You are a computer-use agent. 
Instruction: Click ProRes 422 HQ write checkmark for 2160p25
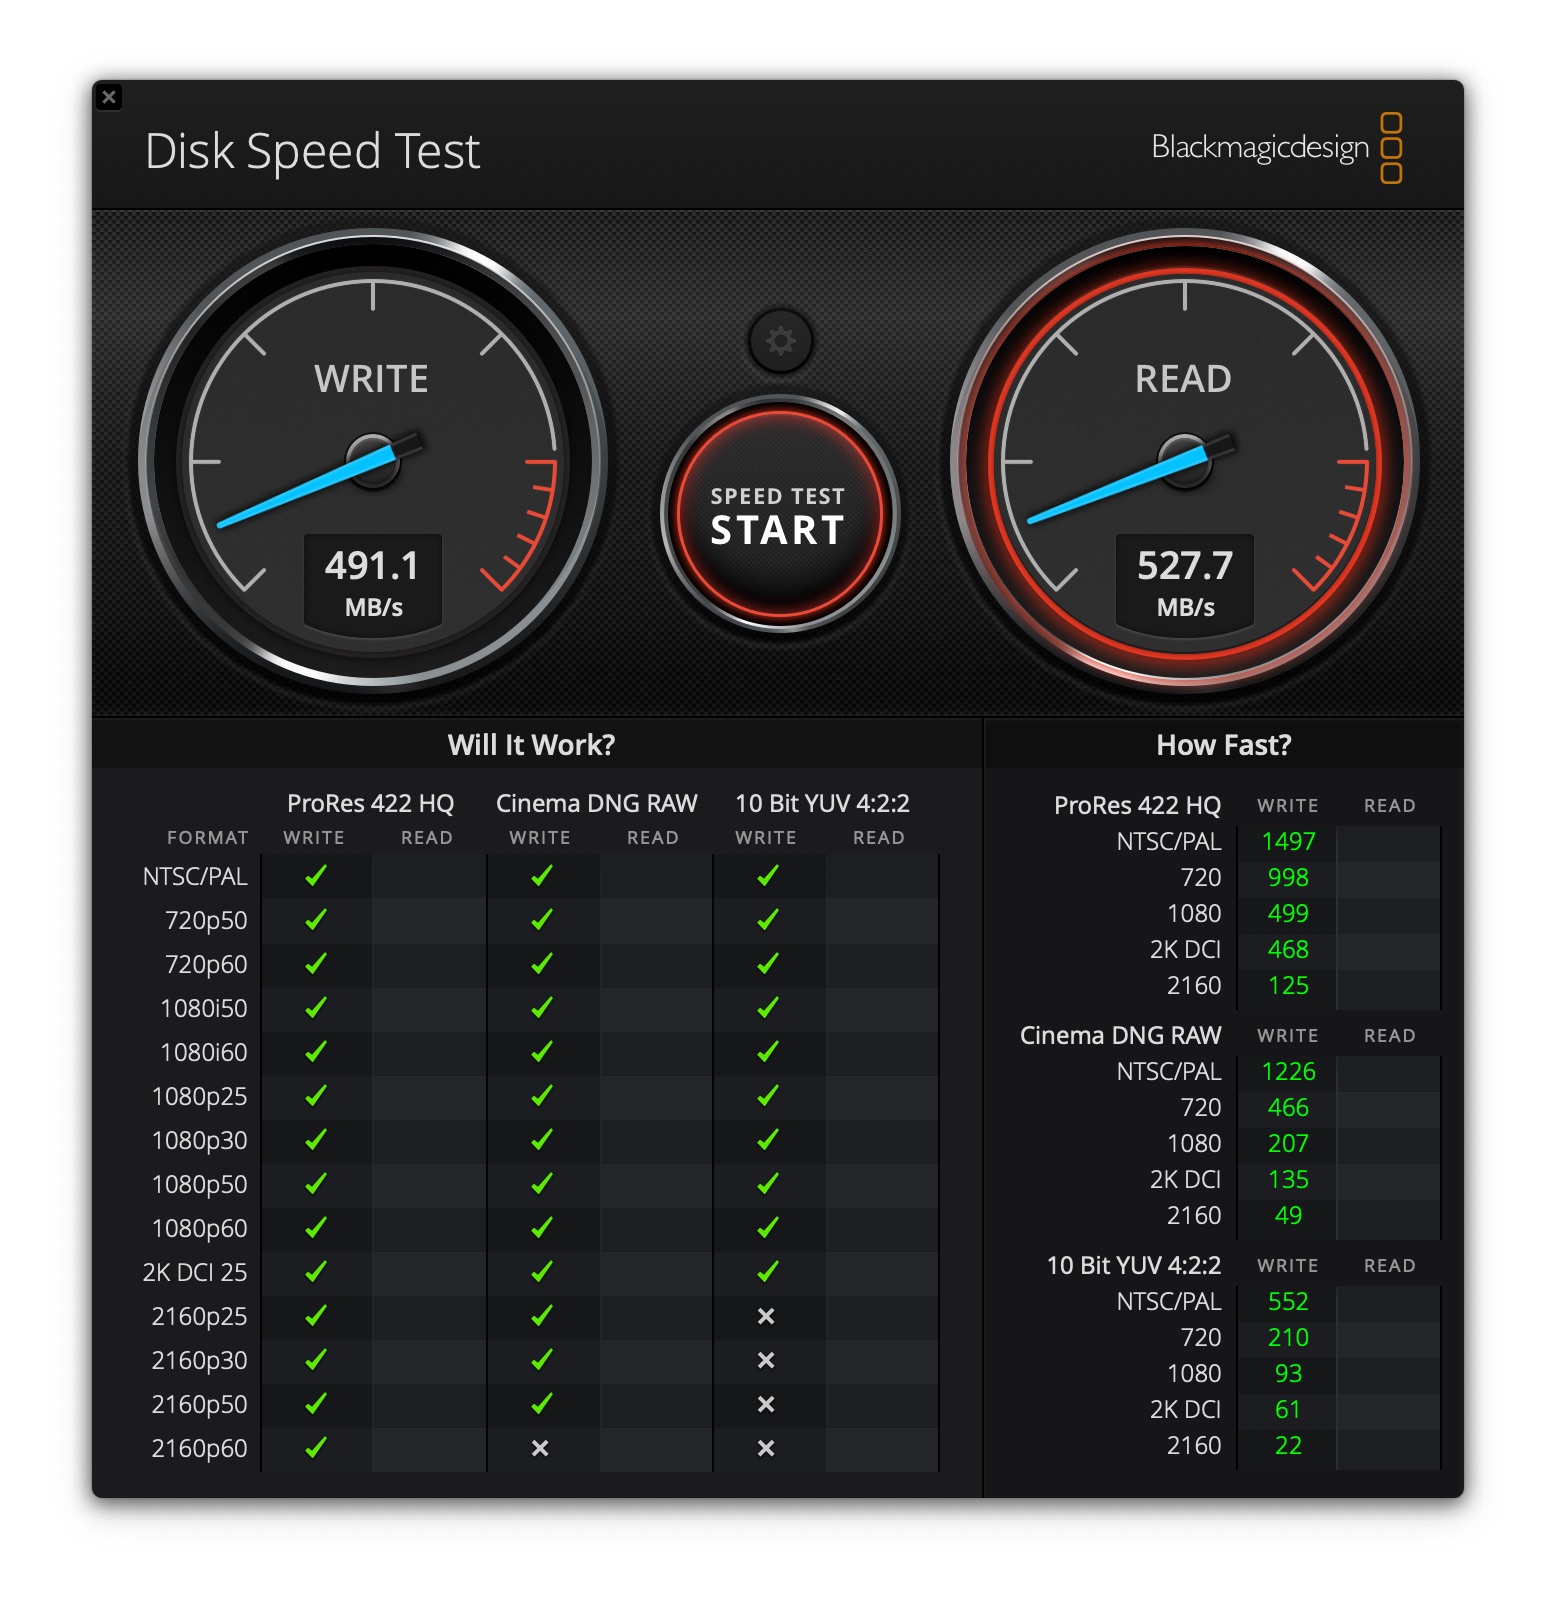point(316,1316)
